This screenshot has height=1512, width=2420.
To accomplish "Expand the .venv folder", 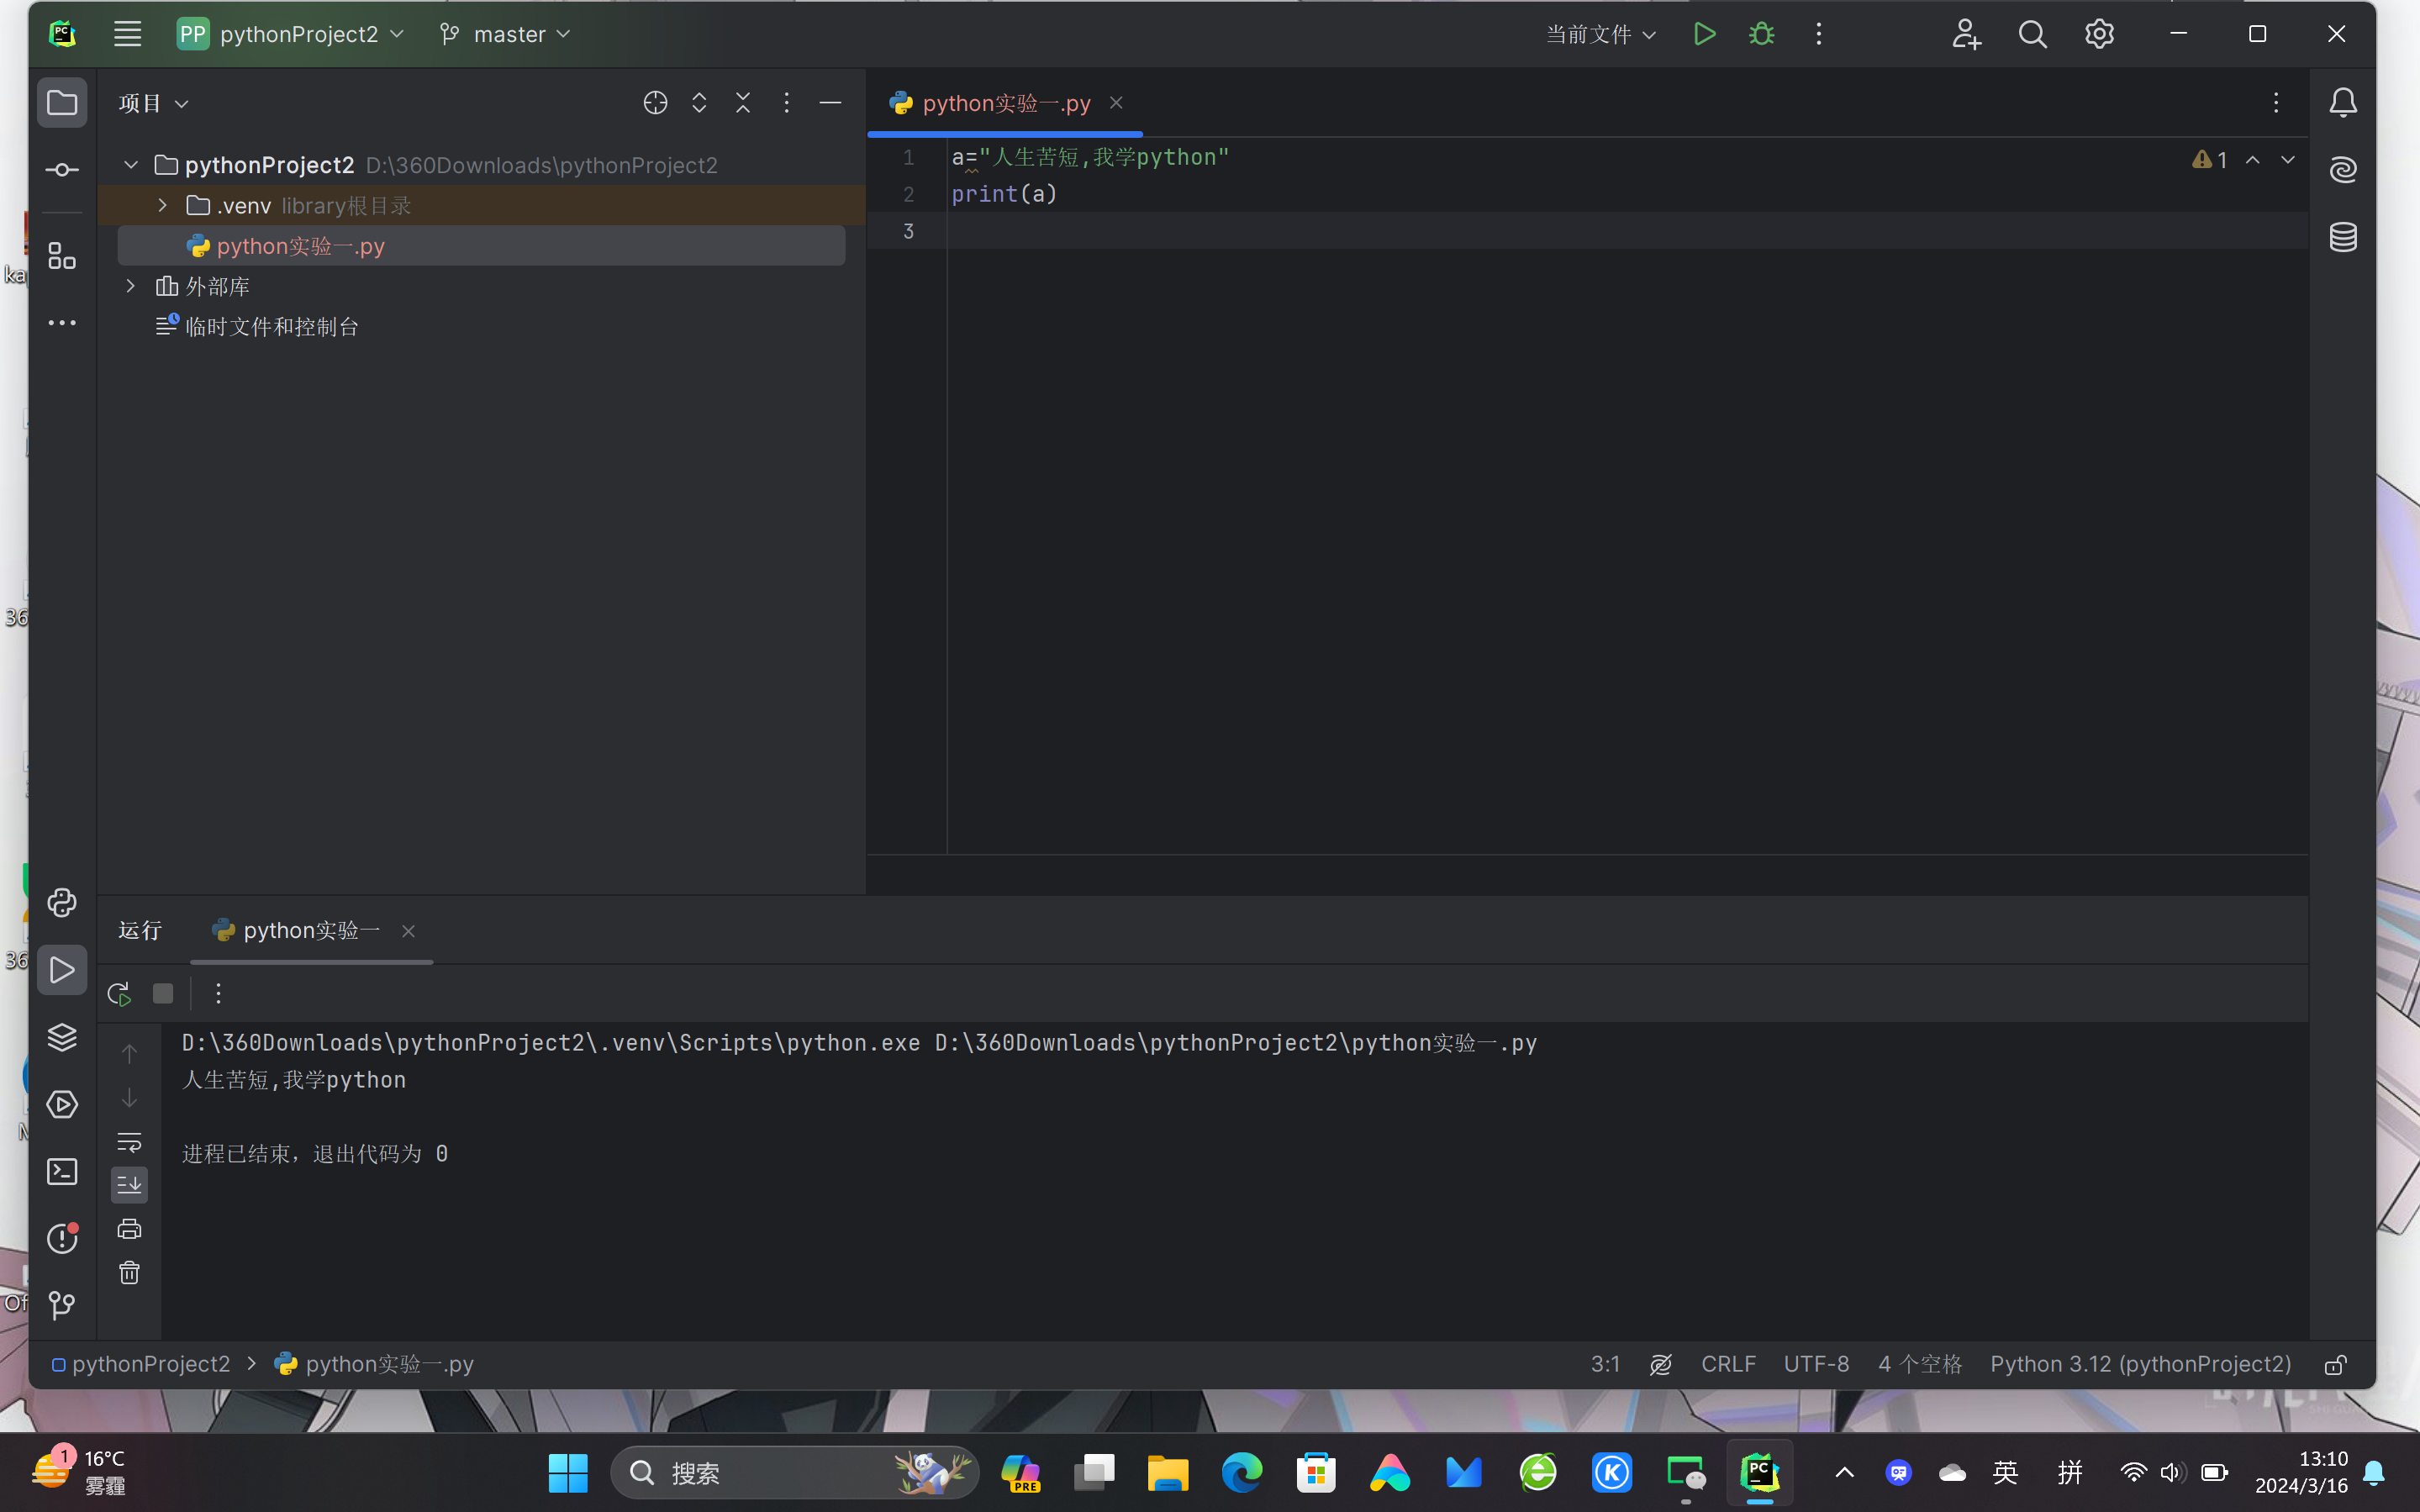I will point(162,205).
